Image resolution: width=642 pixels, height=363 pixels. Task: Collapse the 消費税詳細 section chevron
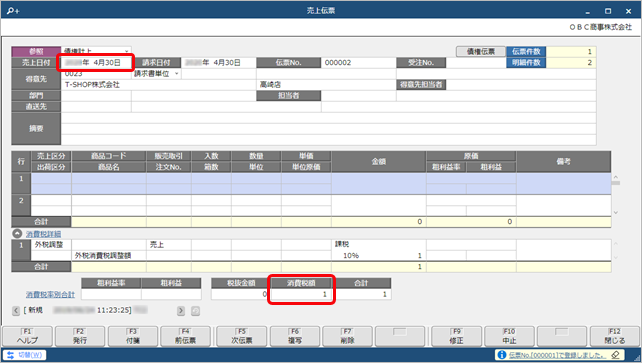point(17,234)
